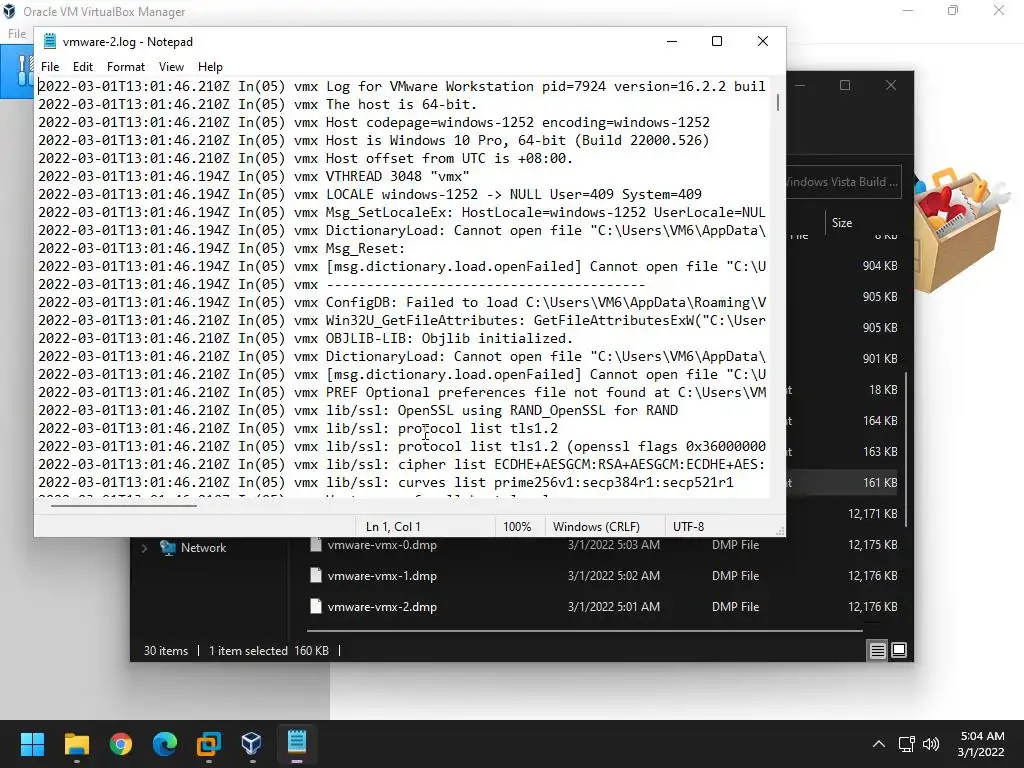This screenshot has width=1024, height=768.
Task: Restore down the VirtualBox Manager window
Action: pyautogui.click(x=953, y=11)
